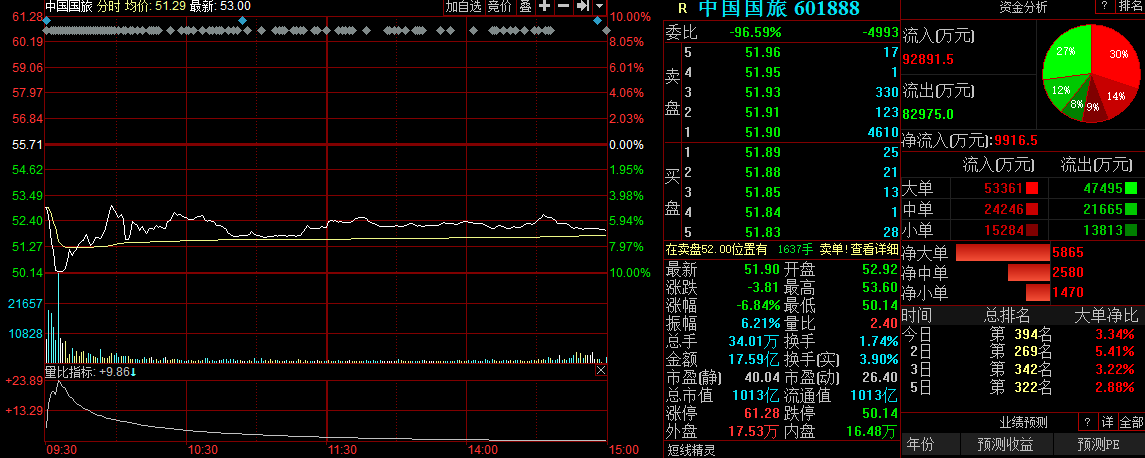
Task: Click the buy 5 price 51.83
Action: coord(763,232)
